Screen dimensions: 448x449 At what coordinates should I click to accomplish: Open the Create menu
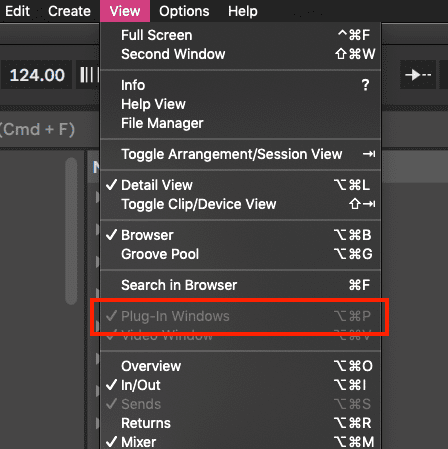69,11
